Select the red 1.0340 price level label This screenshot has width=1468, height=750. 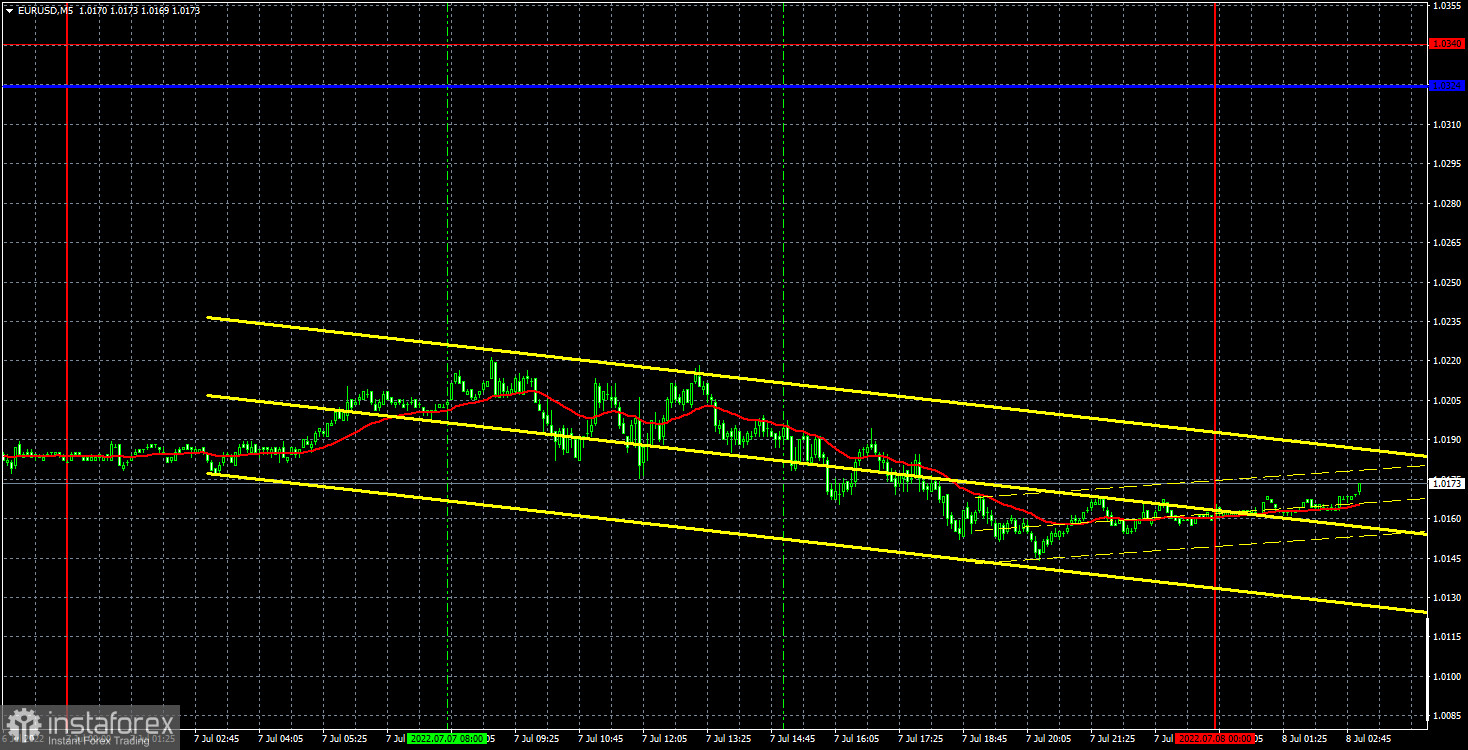(x=1448, y=44)
